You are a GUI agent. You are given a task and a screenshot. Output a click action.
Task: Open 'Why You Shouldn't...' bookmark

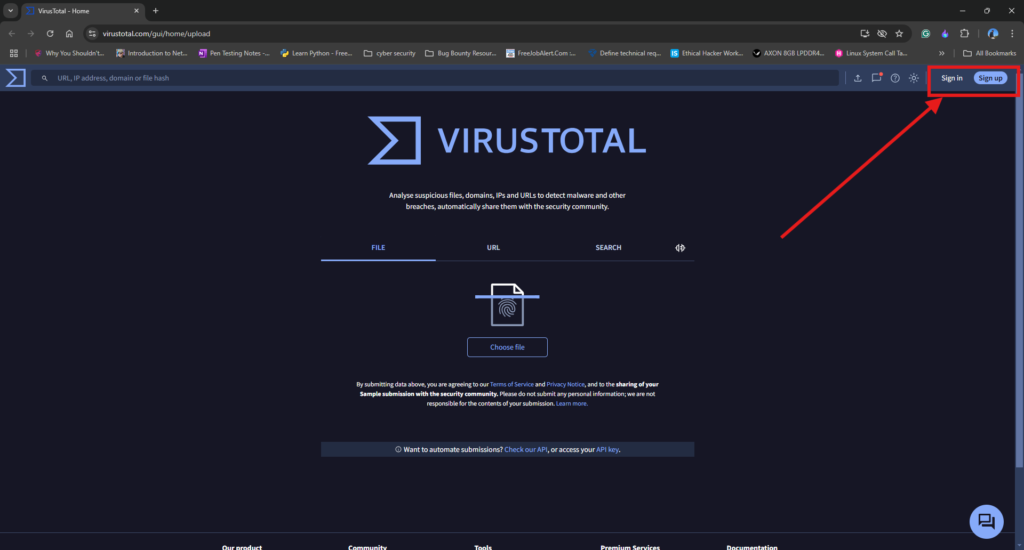coord(69,53)
